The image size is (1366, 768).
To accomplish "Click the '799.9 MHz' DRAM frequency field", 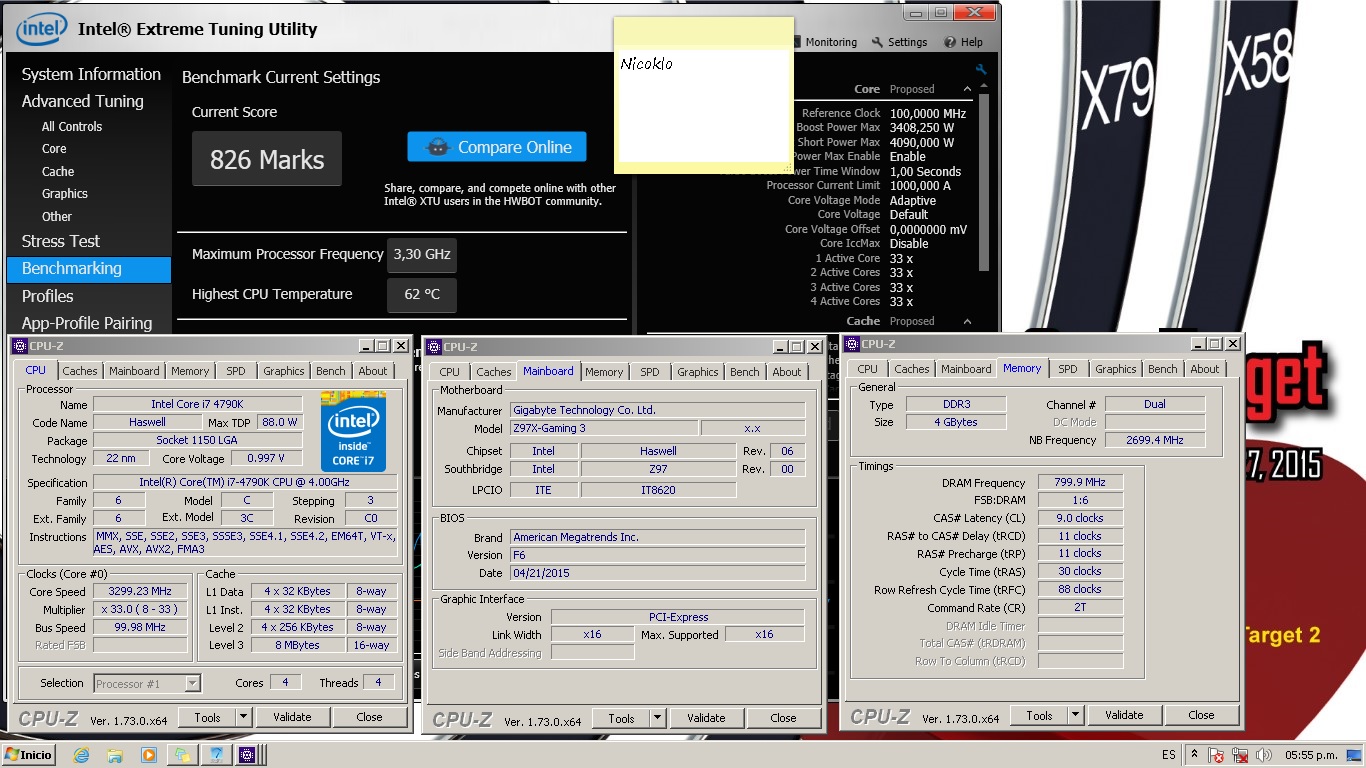I will click(x=1080, y=482).
